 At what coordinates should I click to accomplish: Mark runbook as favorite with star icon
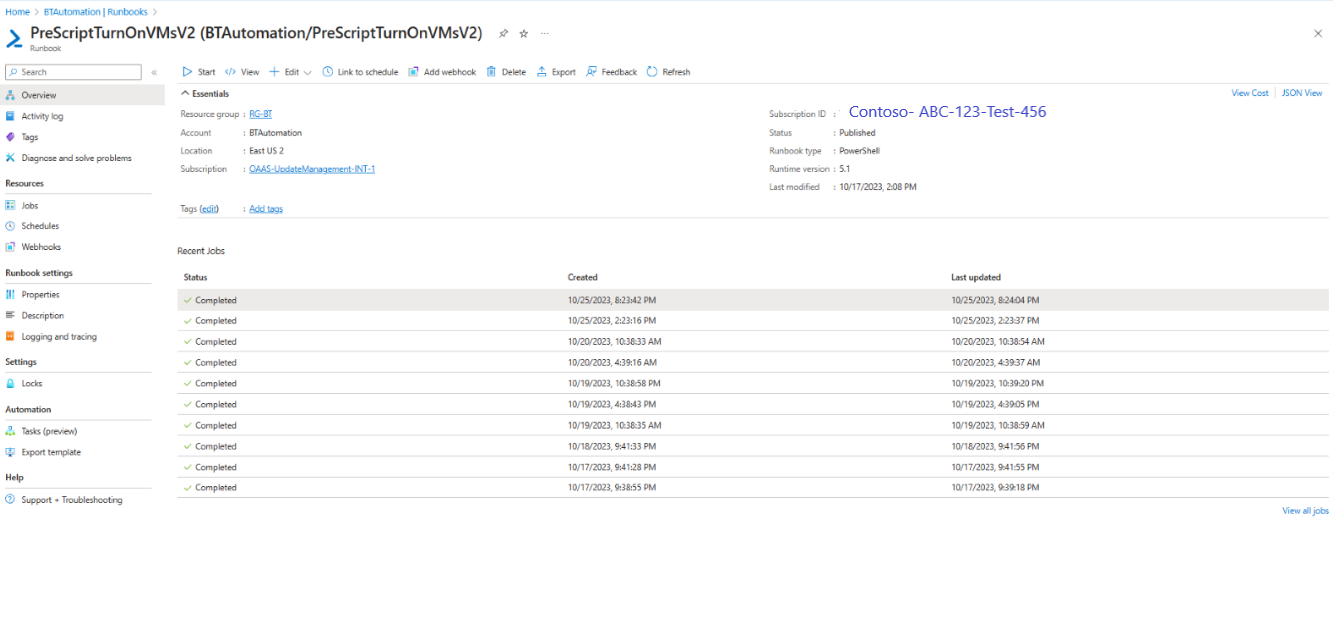[524, 33]
